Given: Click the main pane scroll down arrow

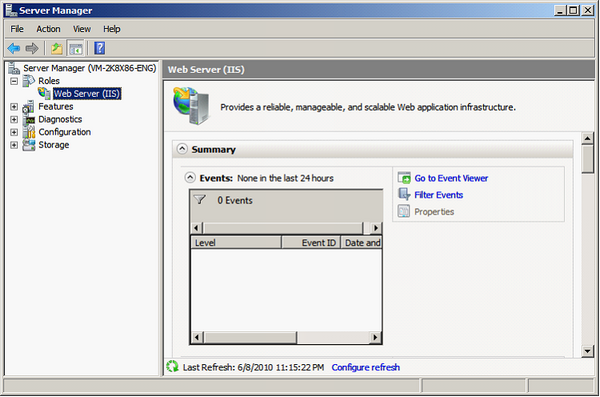Looking at the screenshot, I should [587, 351].
